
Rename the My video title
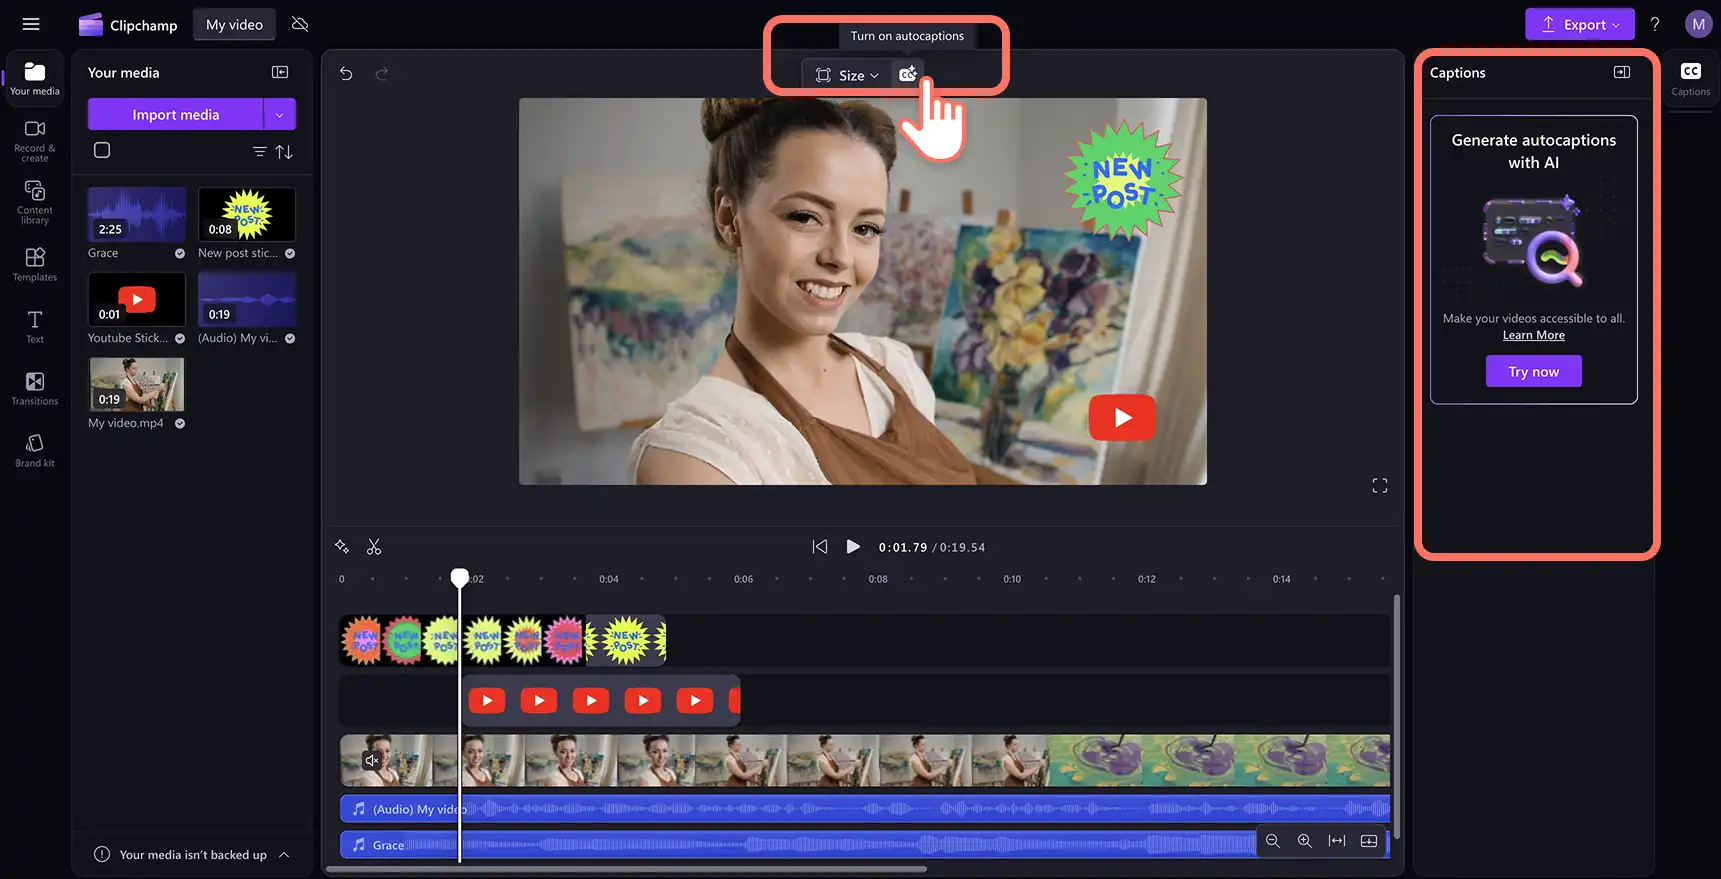[234, 24]
